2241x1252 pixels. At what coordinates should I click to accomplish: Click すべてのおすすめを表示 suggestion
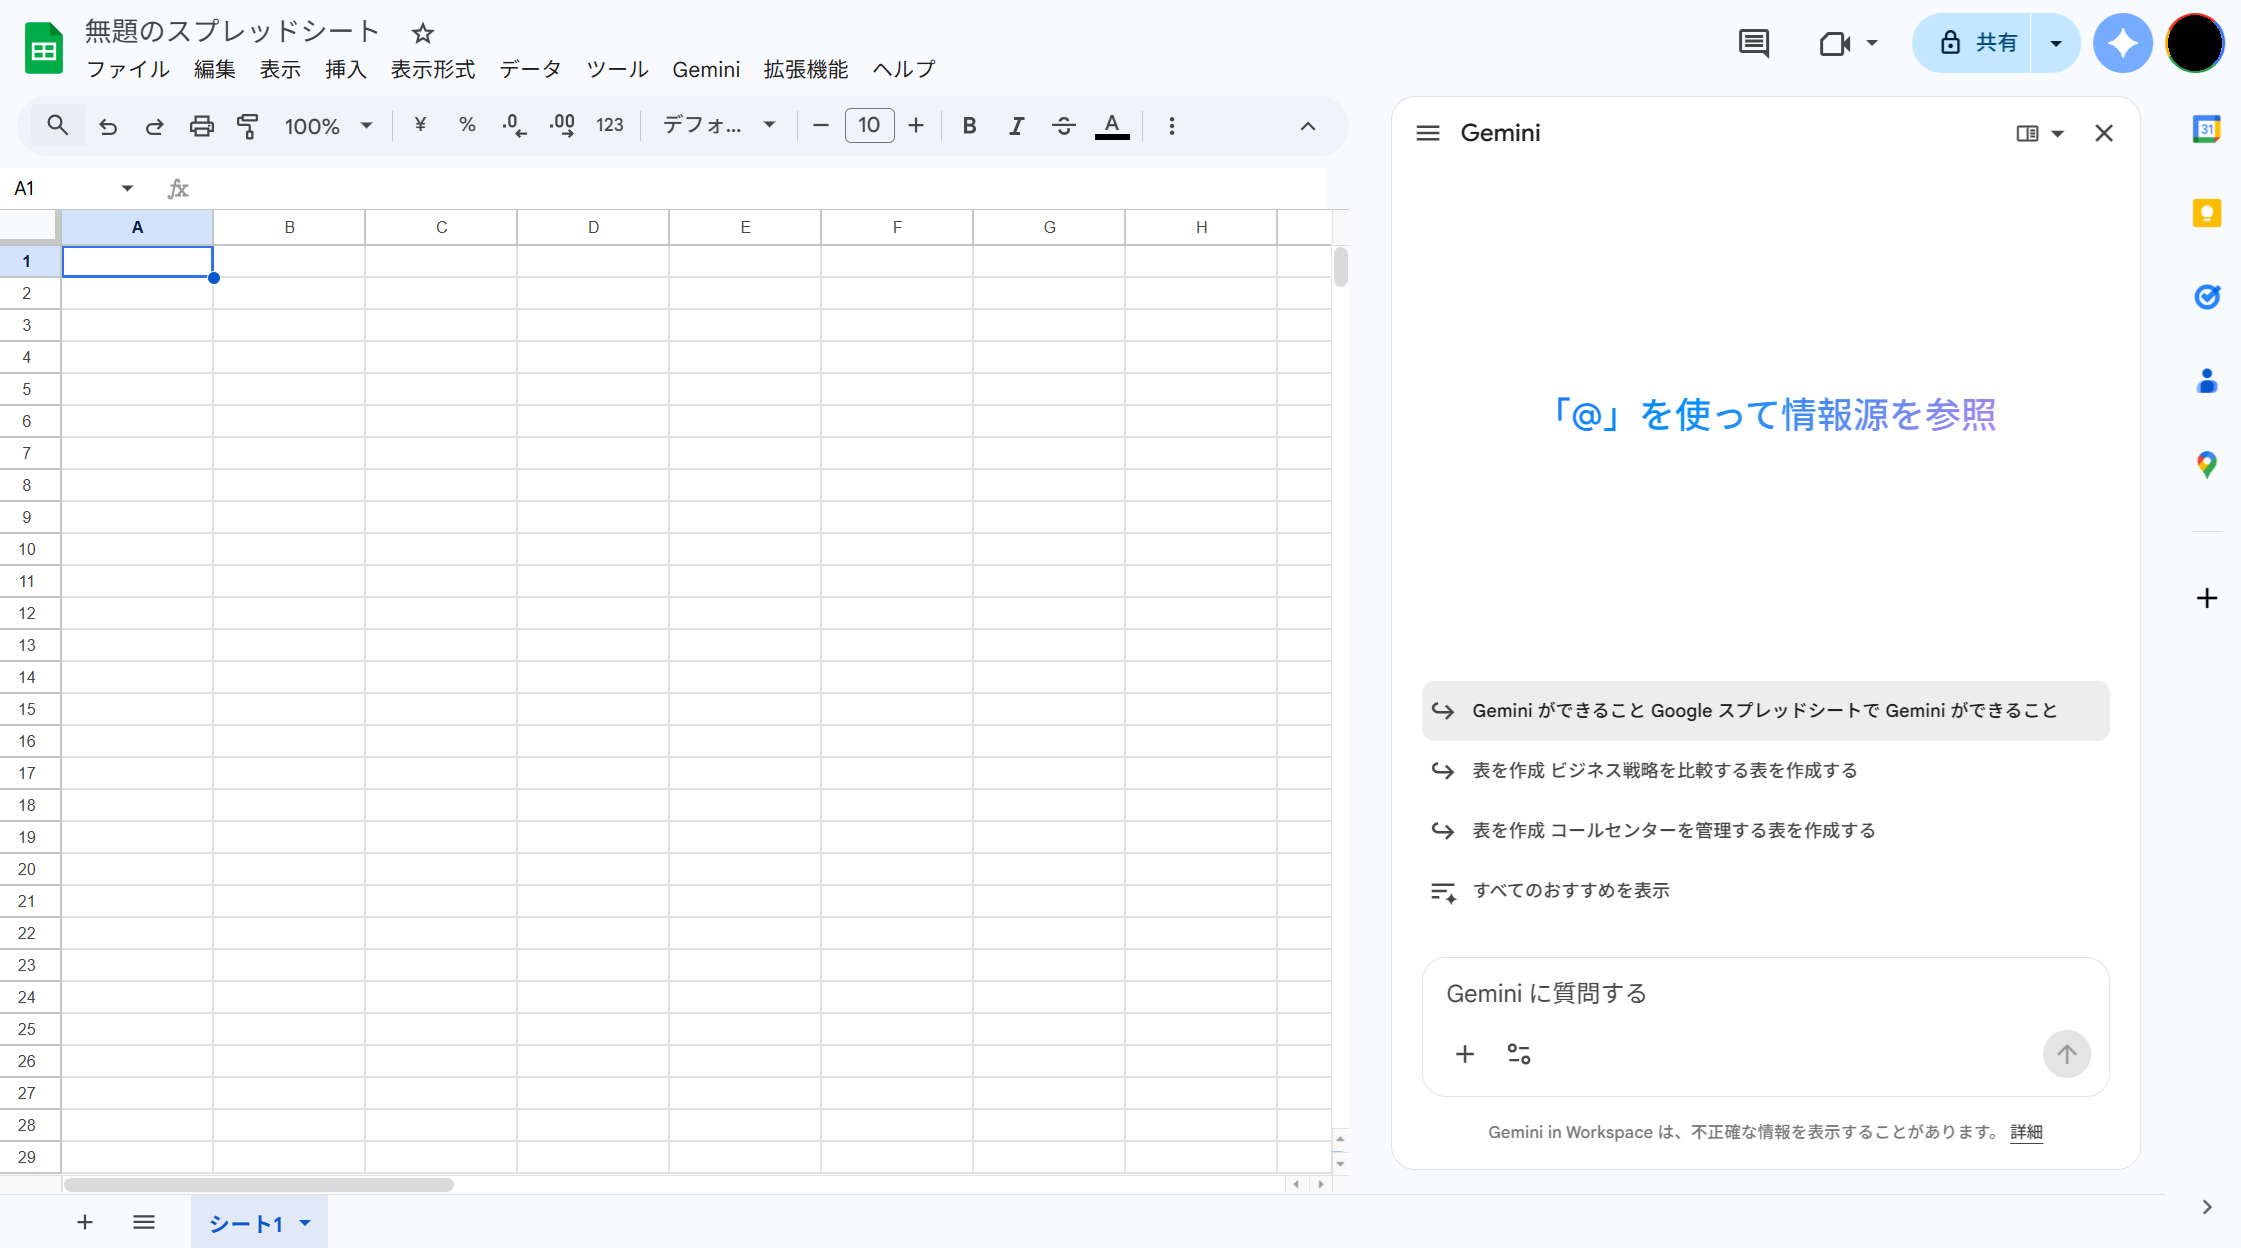[1570, 890]
